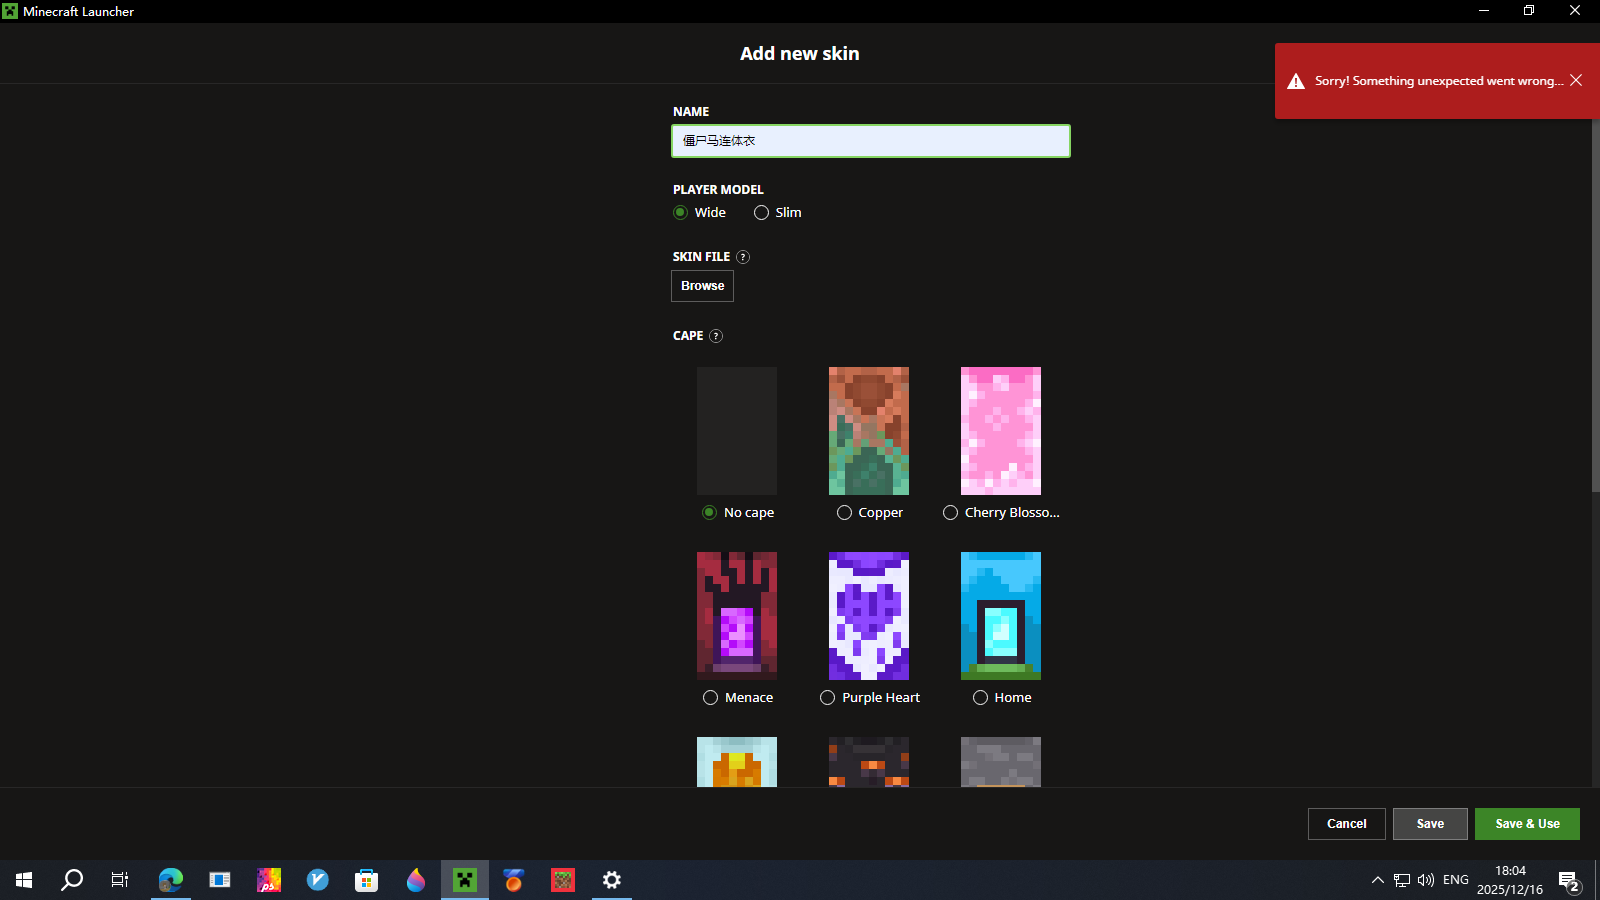The height and width of the screenshot is (900, 1600).
Task: Pick the Cherry Blossom cape thumbnail
Action: click(x=1001, y=431)
